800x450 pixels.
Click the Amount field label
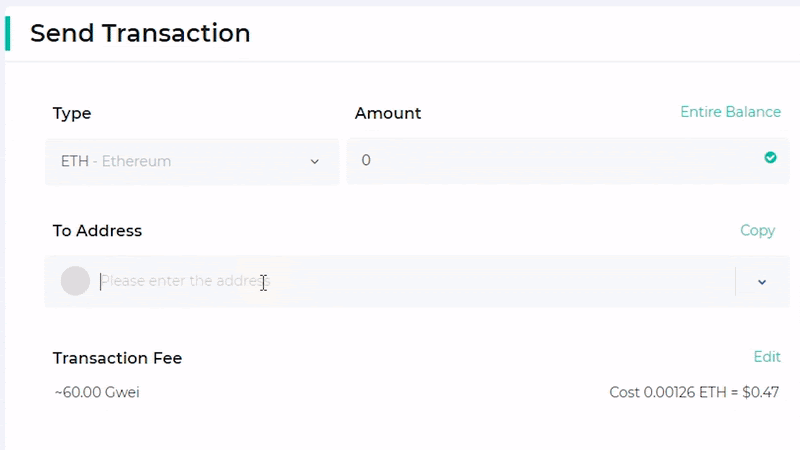388,113
